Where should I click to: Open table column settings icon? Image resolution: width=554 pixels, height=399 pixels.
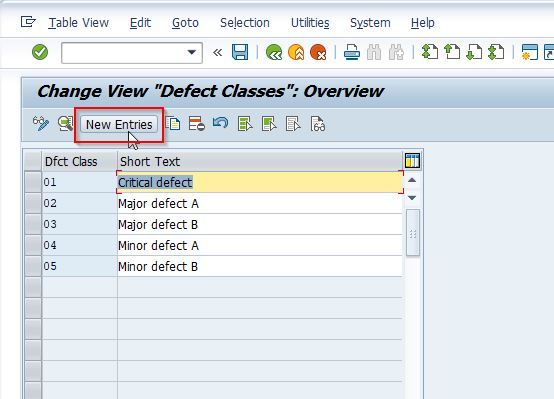[412, 160]
